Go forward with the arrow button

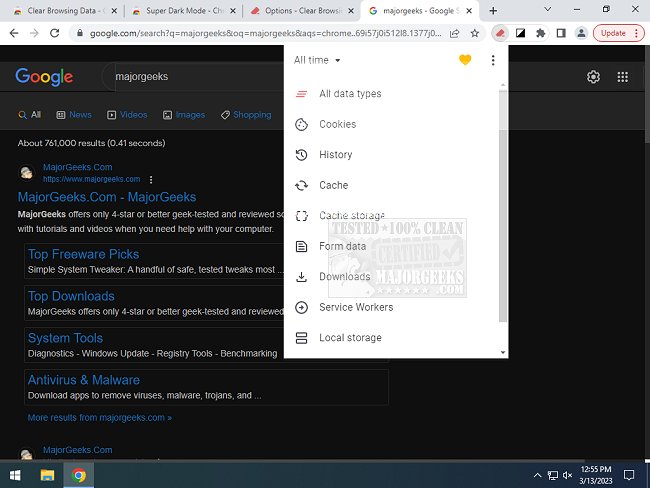pyautogui.click(x=34, y=33)
